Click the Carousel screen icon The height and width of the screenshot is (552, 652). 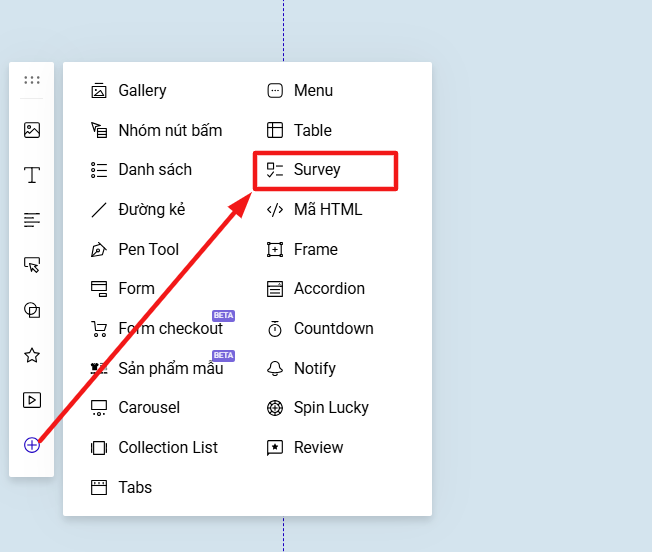[x=99, y=408]
